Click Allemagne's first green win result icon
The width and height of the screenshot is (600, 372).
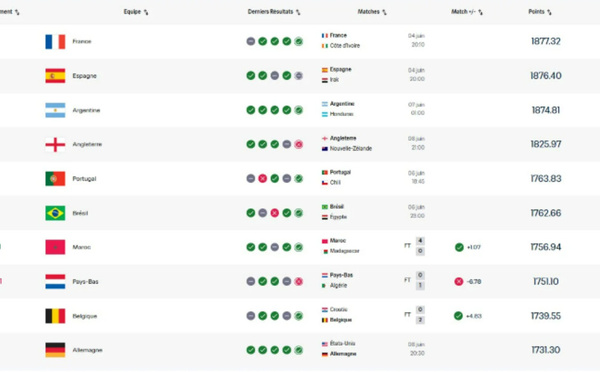tap(251, 350)
